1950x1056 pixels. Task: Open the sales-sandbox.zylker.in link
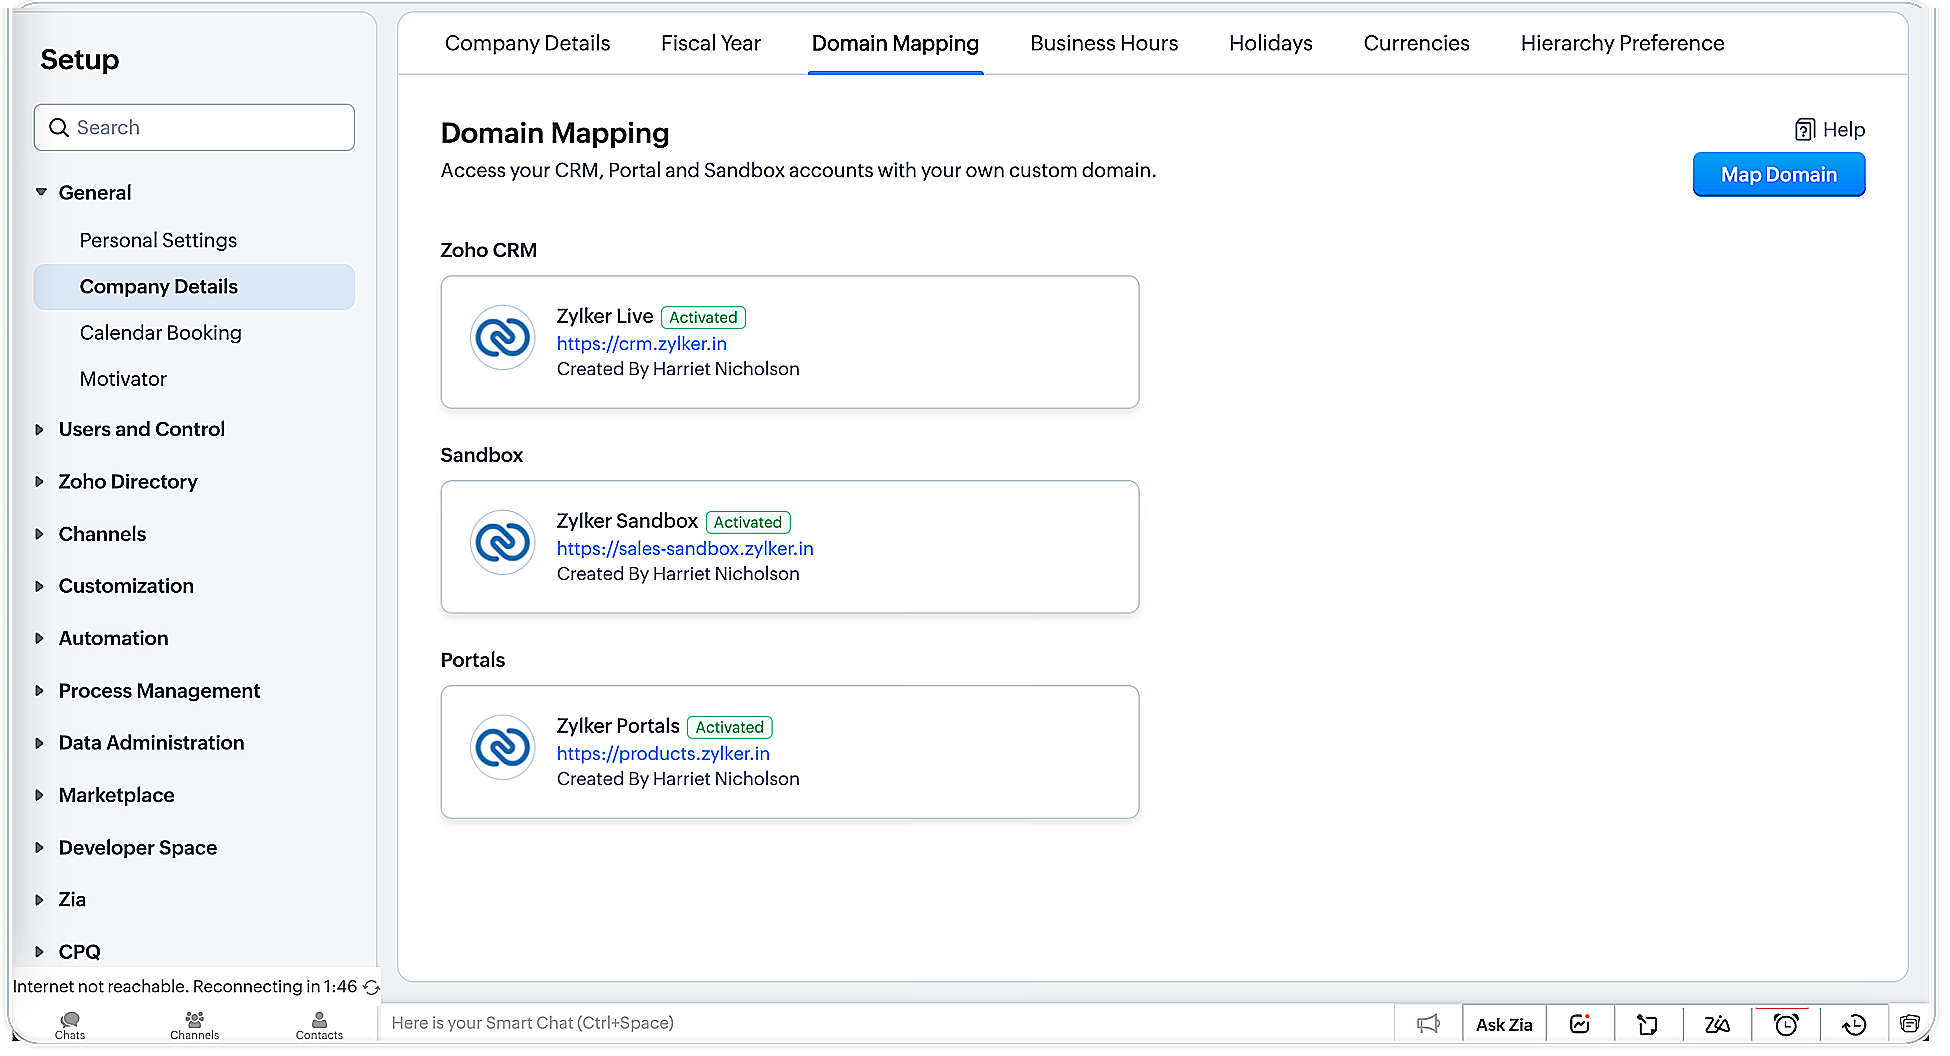coord(685,549)
